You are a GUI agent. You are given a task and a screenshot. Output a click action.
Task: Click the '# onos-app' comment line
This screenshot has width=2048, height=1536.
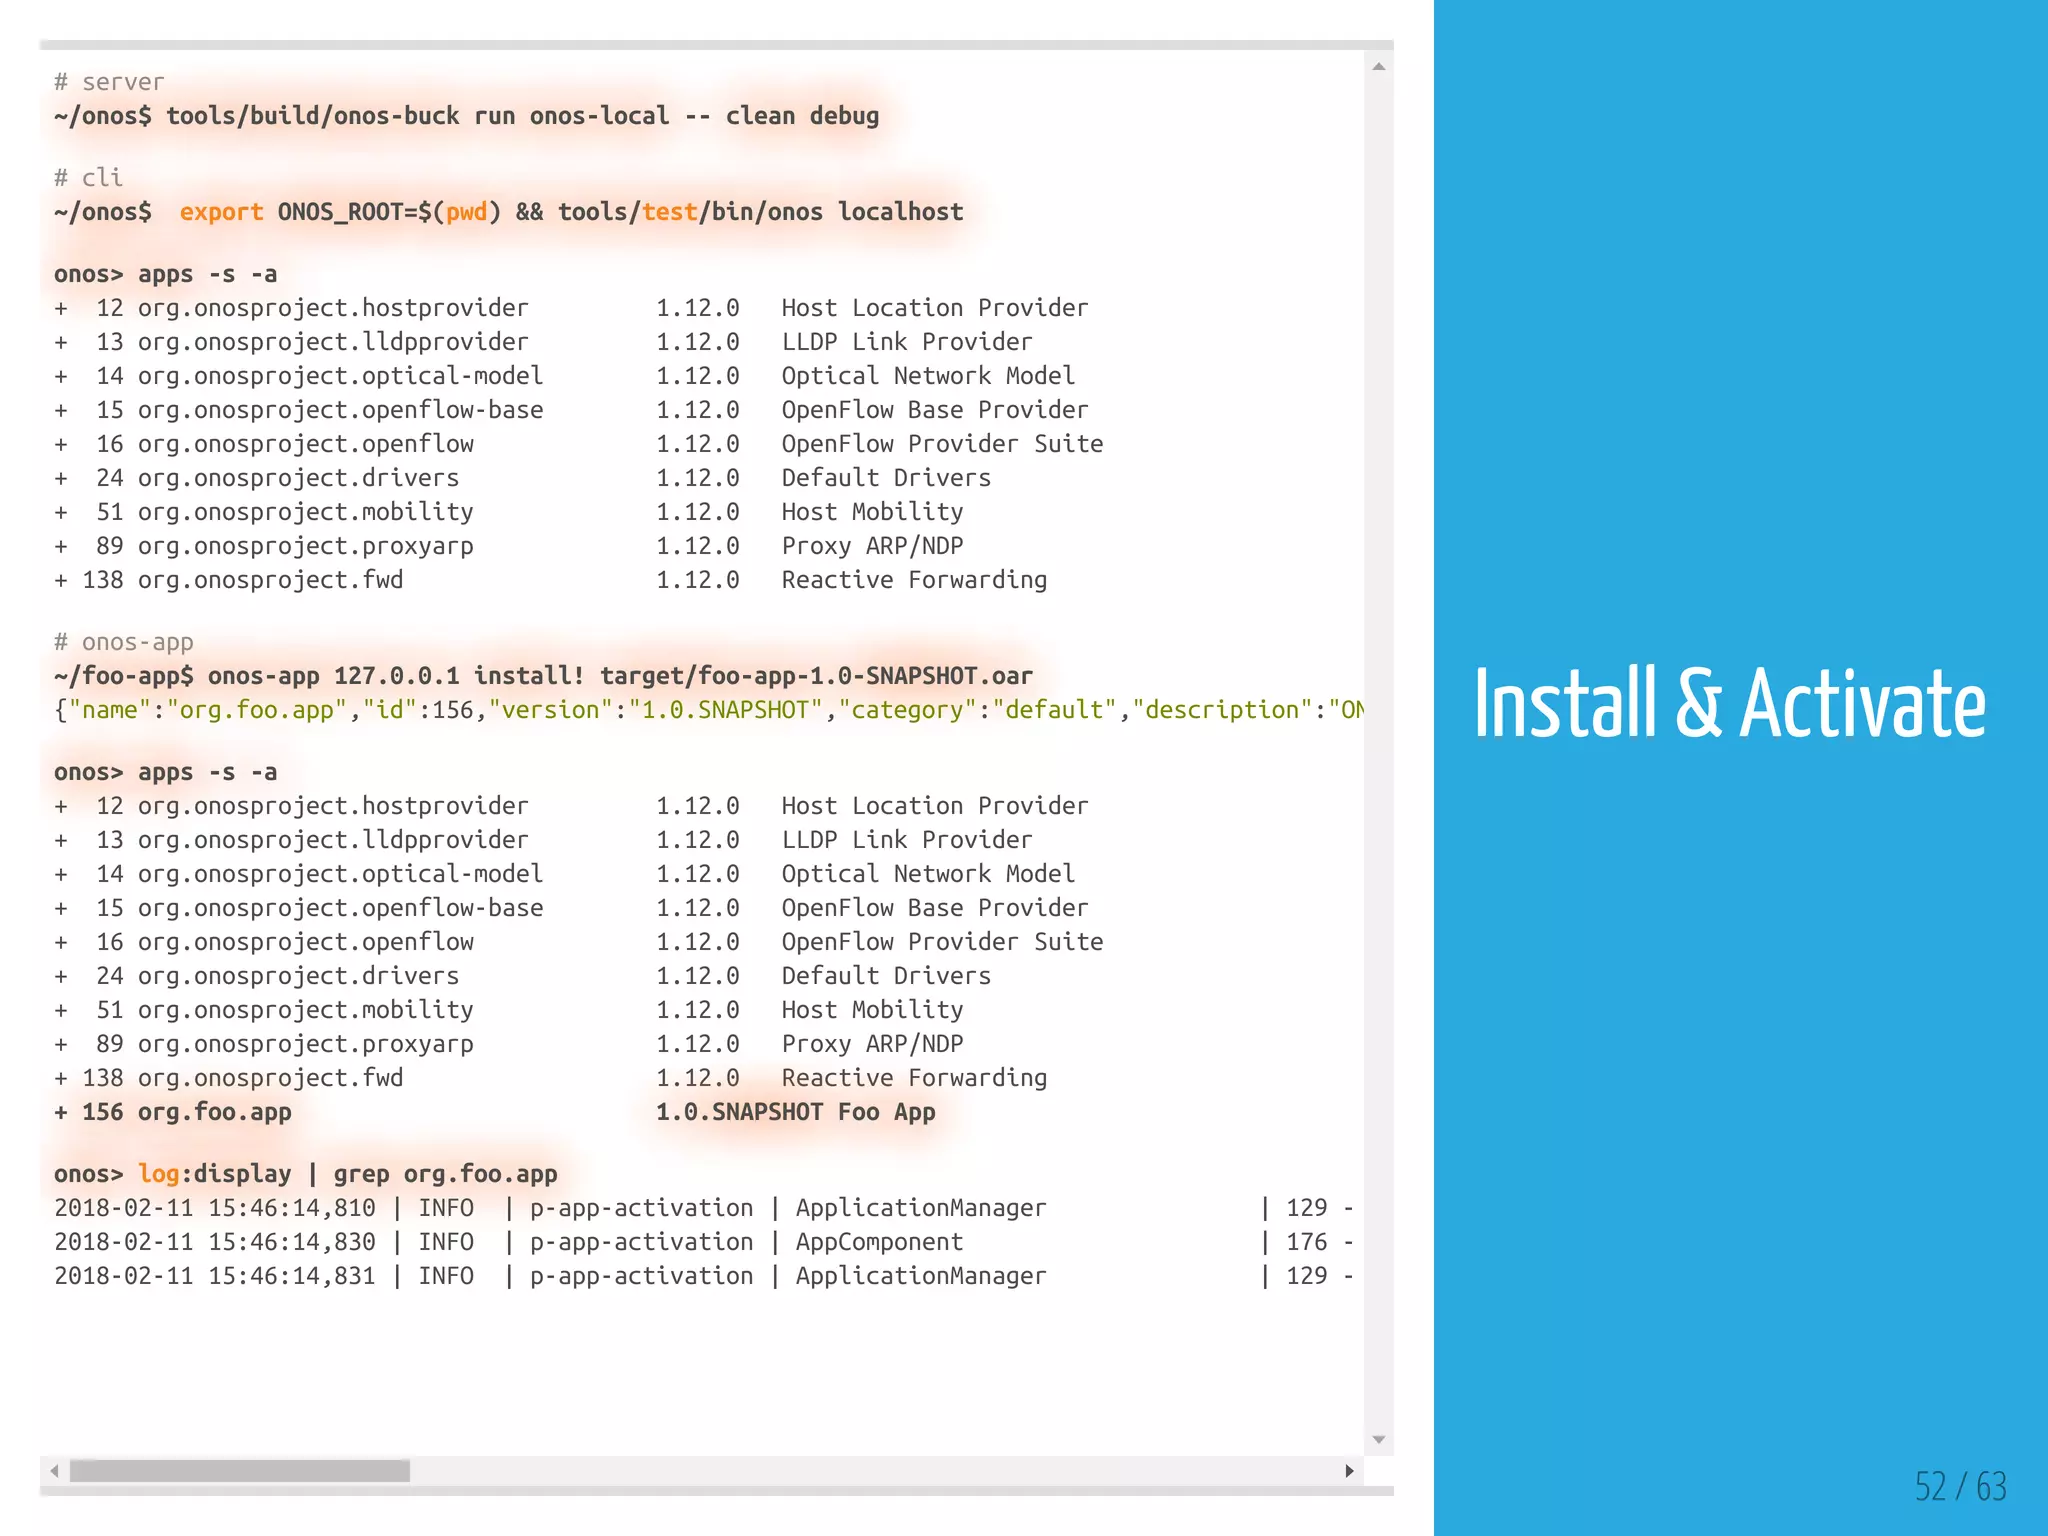pyautogui.click(x=124, y=642)
